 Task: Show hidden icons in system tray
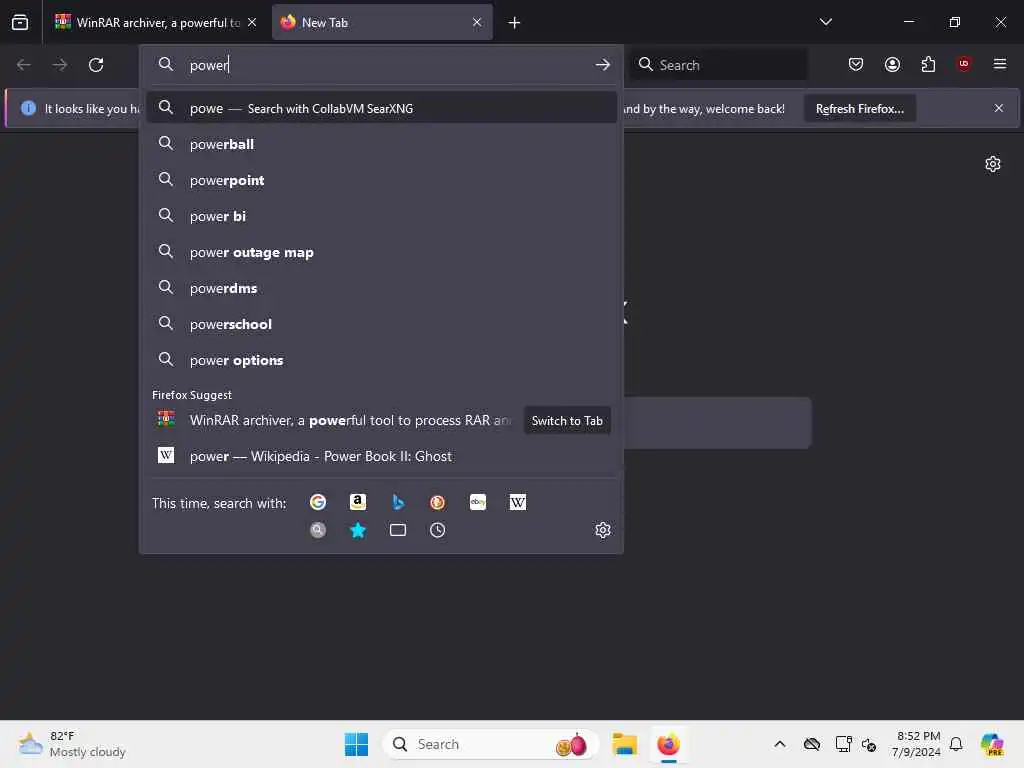pyautogui.click(x=780, y=744)
